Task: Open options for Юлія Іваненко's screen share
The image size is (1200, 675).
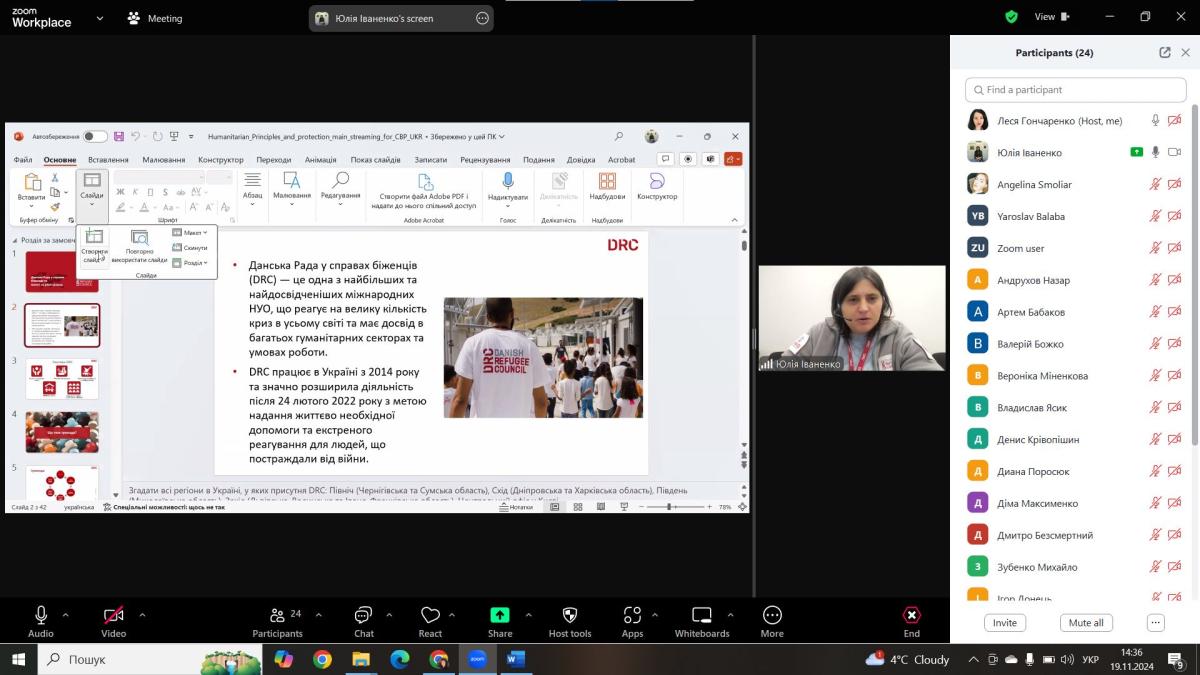Action: coord(482,18)
